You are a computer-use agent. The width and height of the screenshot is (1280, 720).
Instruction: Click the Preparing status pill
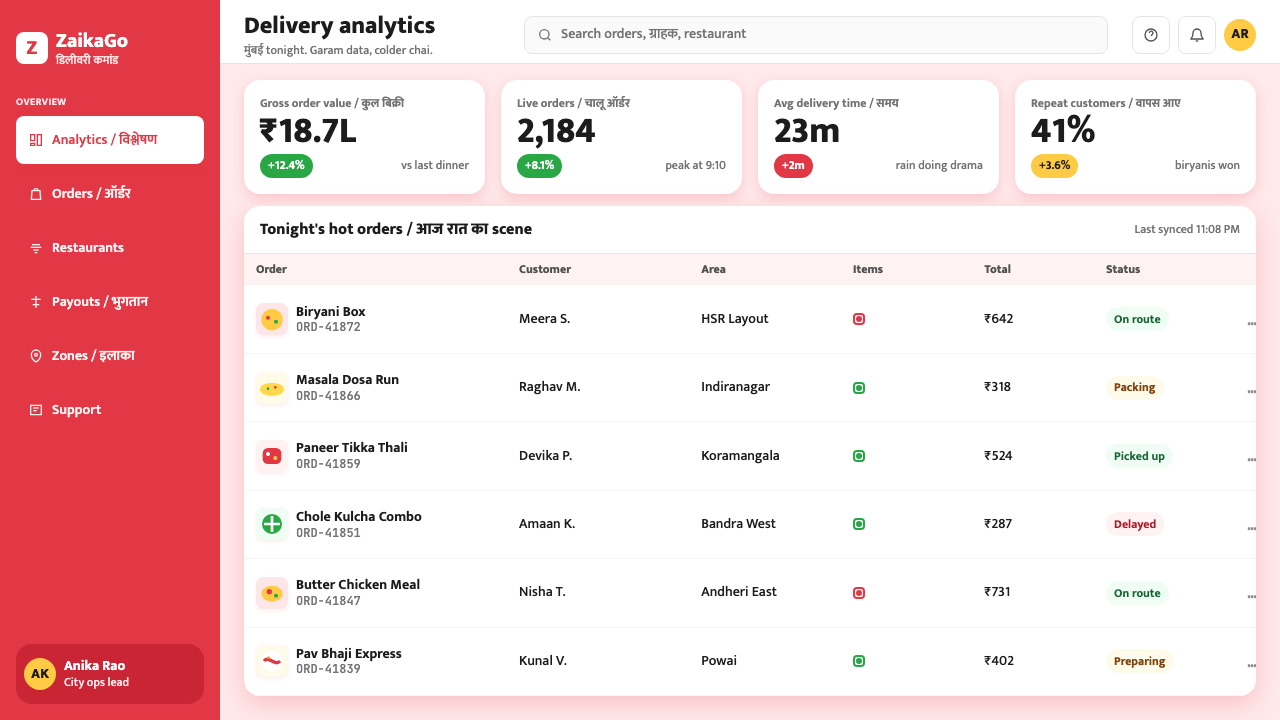click(x=1140, y=661)
